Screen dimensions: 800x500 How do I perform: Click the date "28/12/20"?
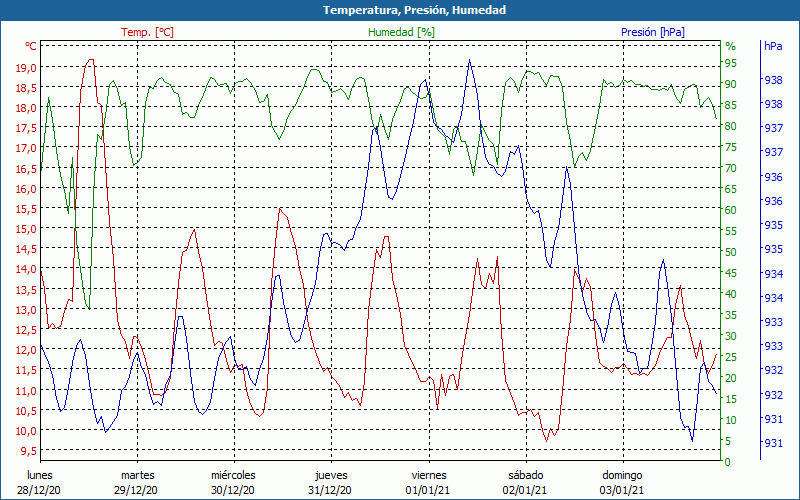pyautogui.click(x=39, y=490)
